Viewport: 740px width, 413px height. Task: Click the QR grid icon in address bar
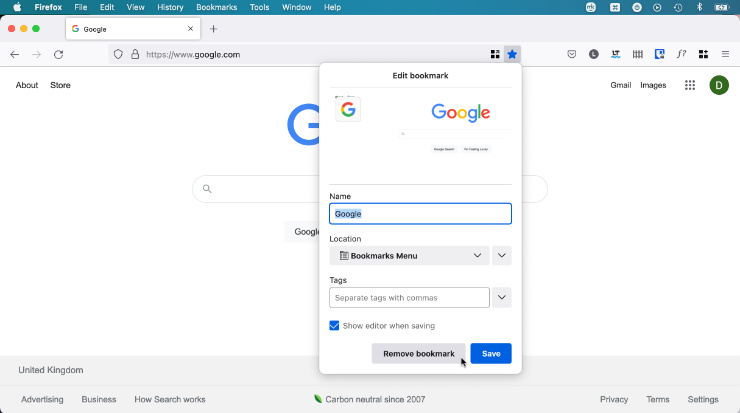[495, 54]
